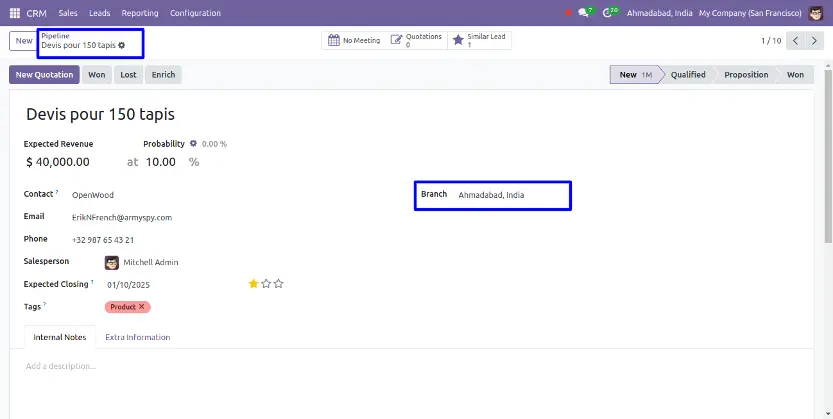Open the Reporting menu
Screen dimensions: 833x419
pyautogui.click(x=139, y=13)
